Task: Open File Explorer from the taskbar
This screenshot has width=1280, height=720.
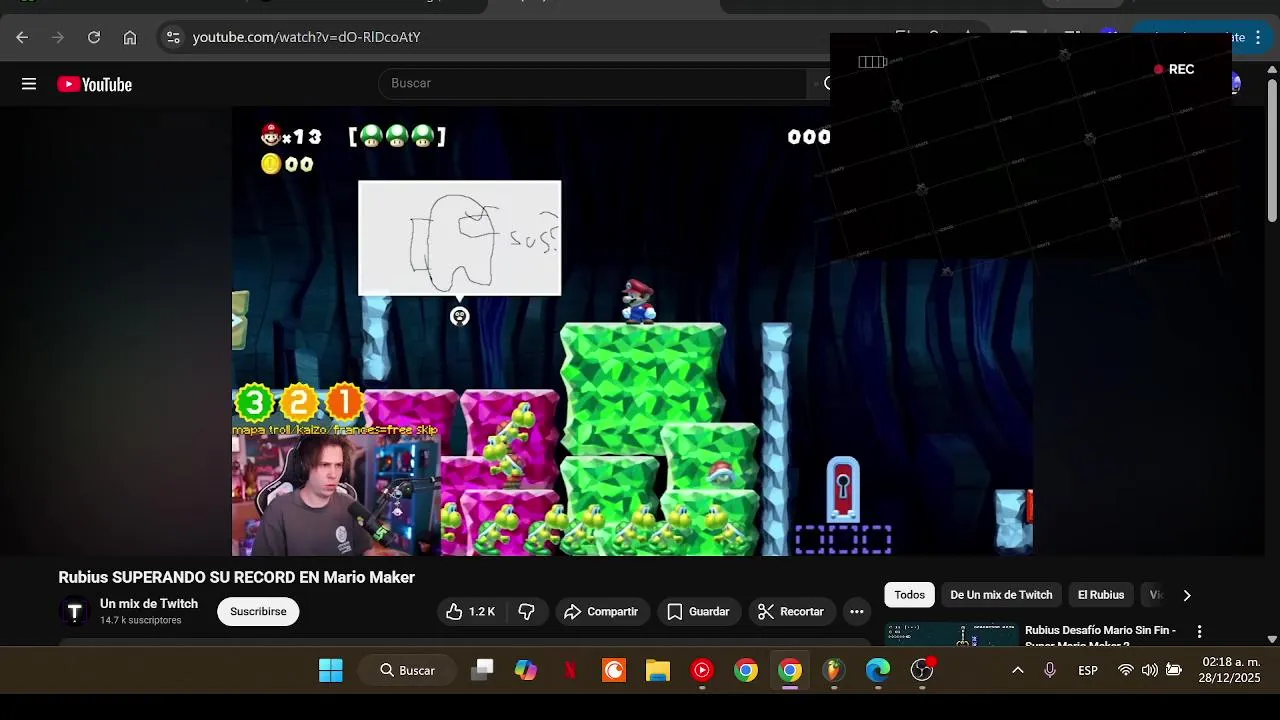Action: coord(658,671)
